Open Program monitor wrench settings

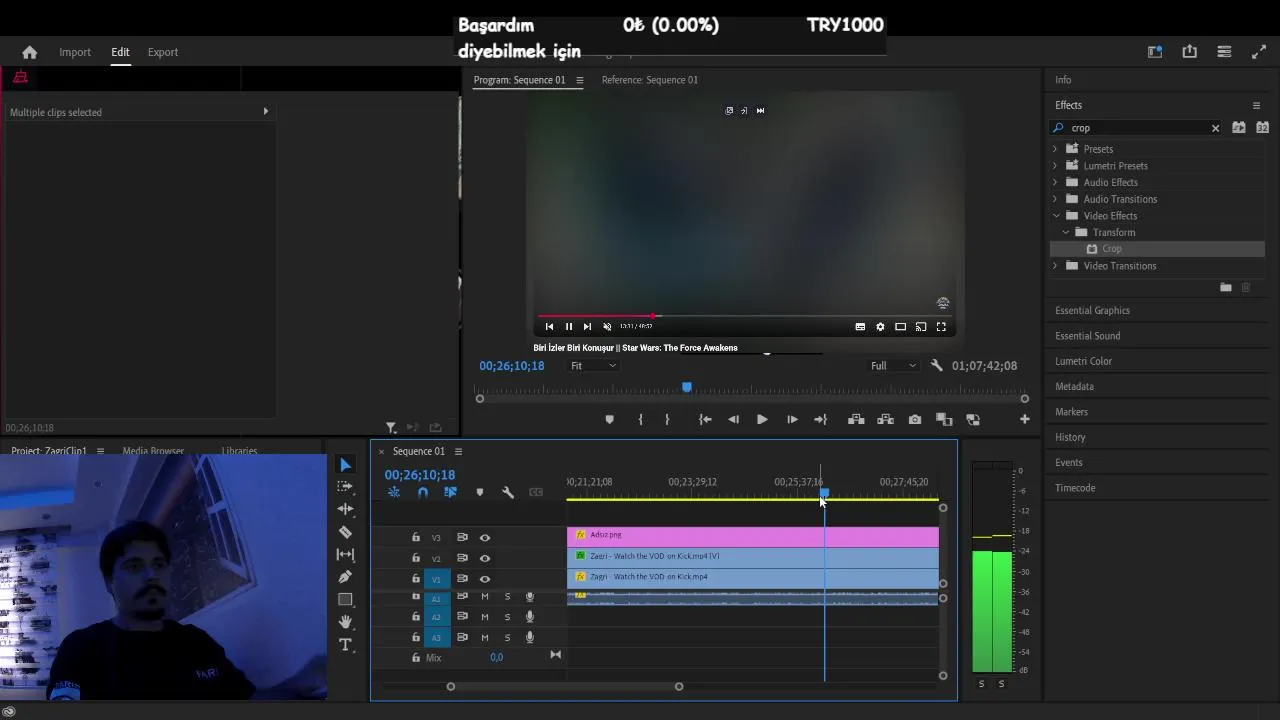tap(937, 366)
